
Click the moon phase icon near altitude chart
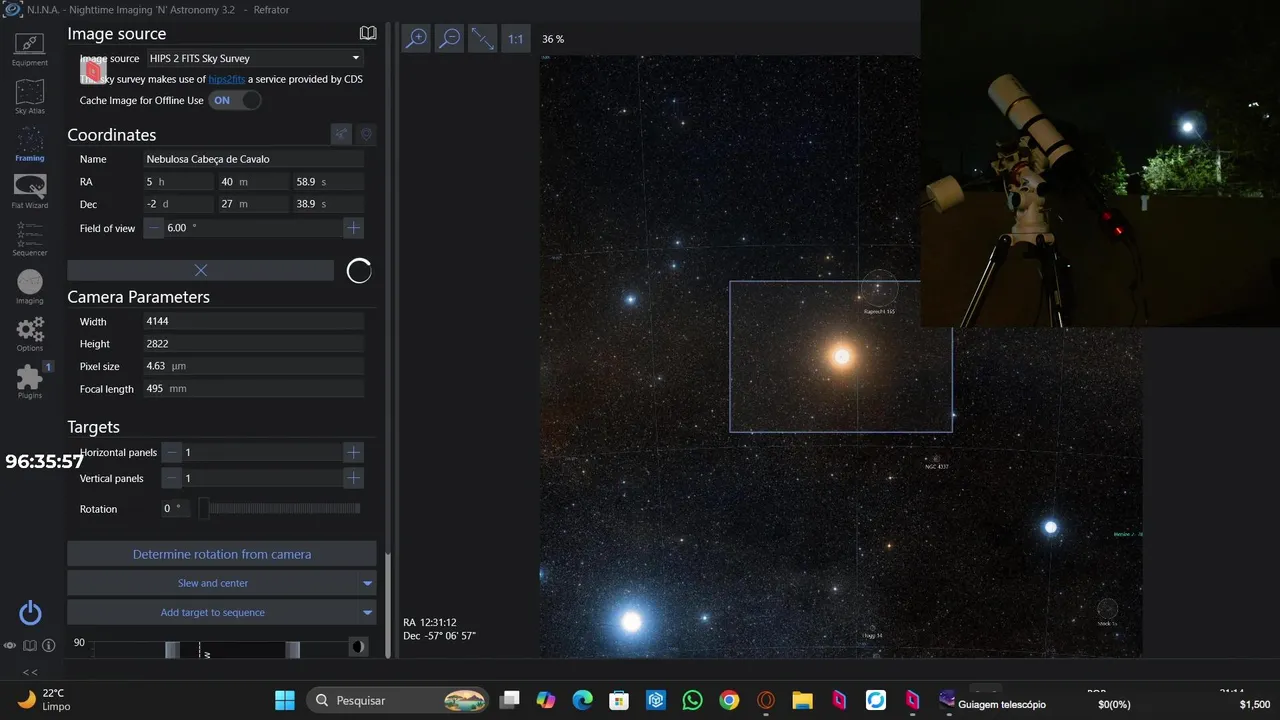coord(358,647)
